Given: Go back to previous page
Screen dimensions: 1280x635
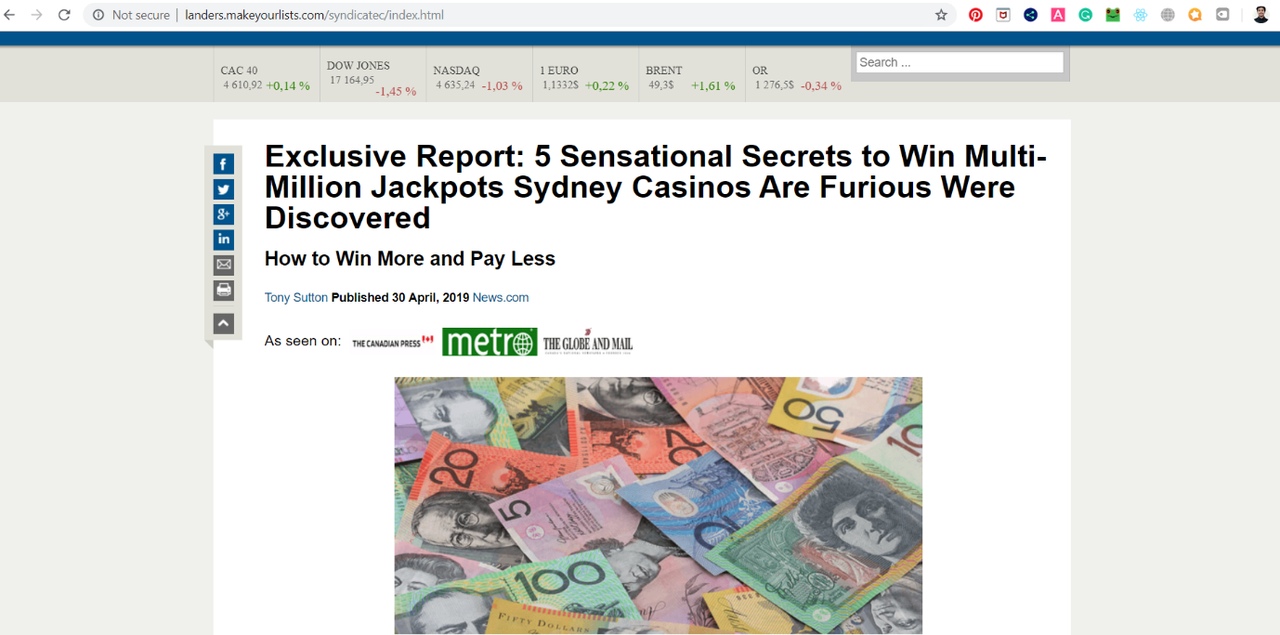Looking at the screenshot, I should click(x=10, y=15).
